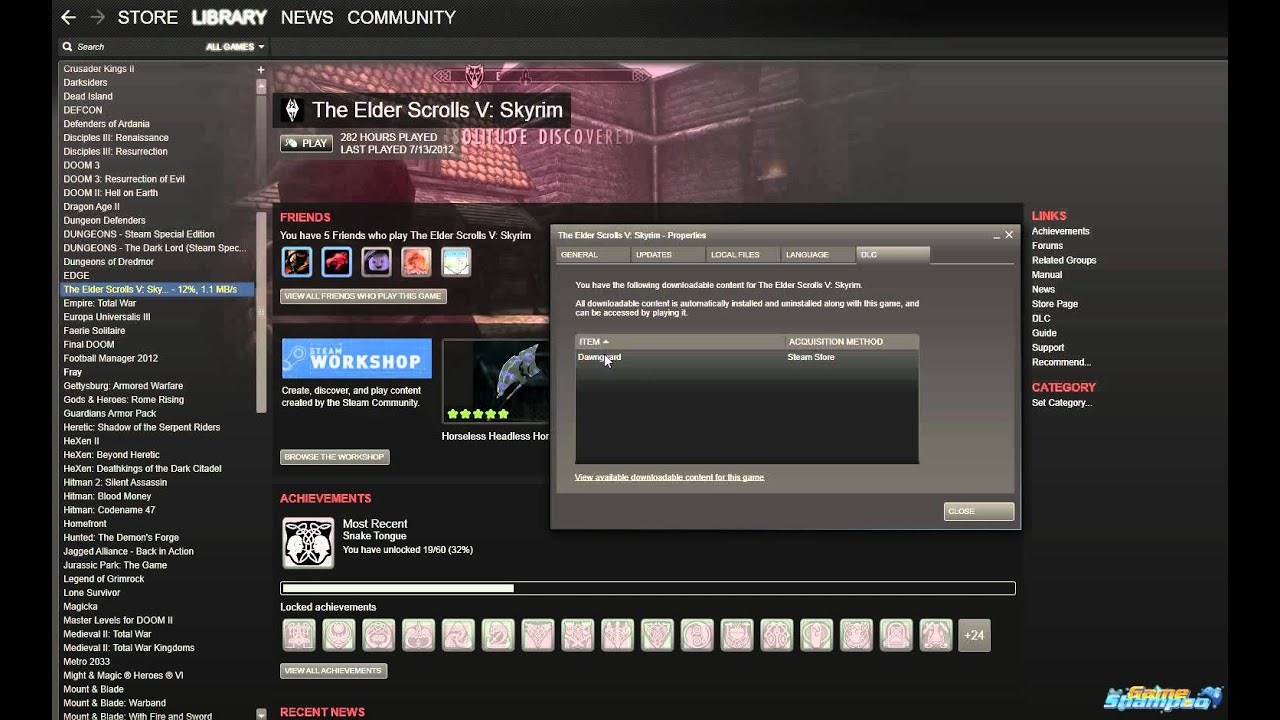The height and width of the screenshot is (720, 1280).
Task: Open first friend avatar in Friends row
Action: [296, 262]
